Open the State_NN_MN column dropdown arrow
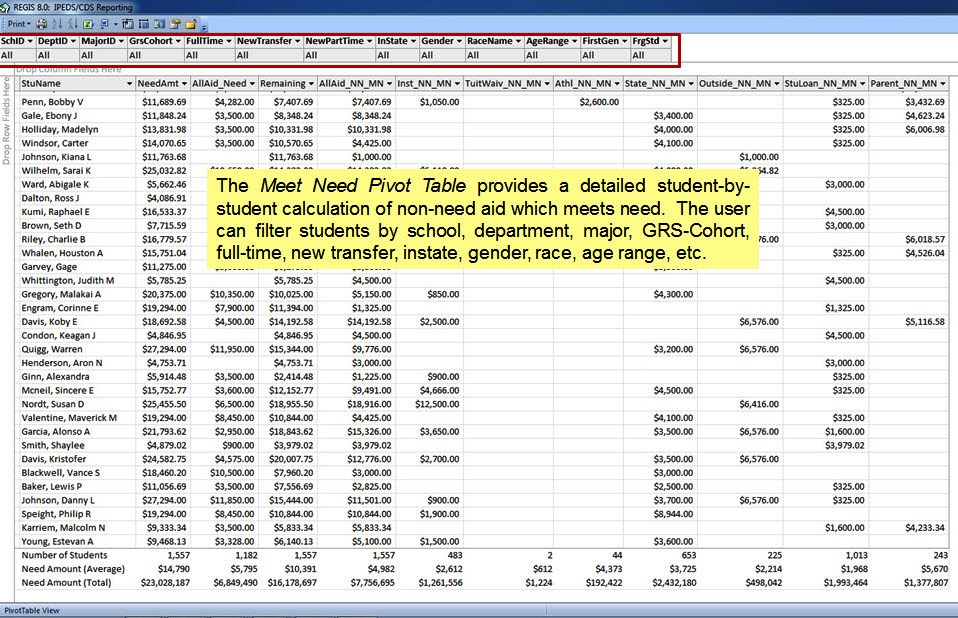Image resolution: width=958 pixels, height=618 pixels. (x=691, y=83)
